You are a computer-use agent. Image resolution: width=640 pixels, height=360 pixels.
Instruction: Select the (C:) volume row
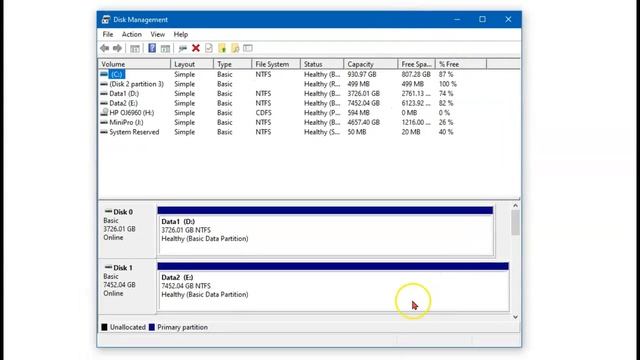click(117, 74)
